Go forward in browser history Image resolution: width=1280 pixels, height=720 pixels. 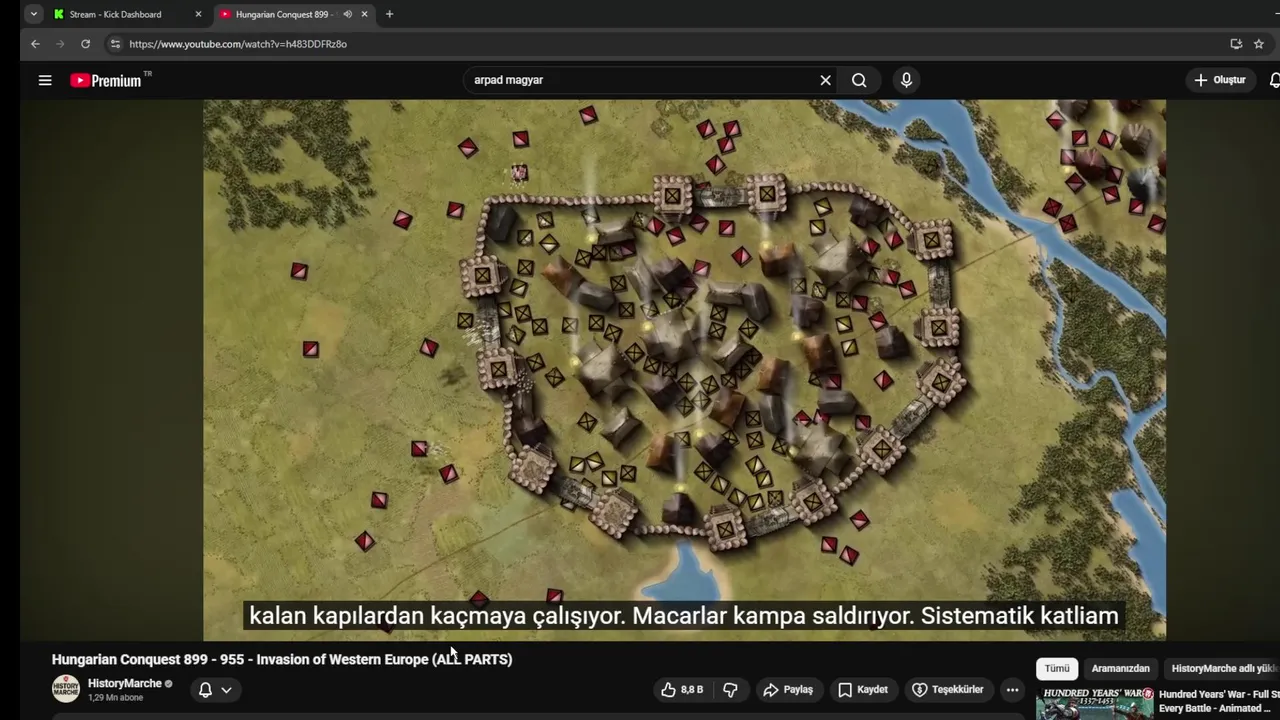click(60, 44)
